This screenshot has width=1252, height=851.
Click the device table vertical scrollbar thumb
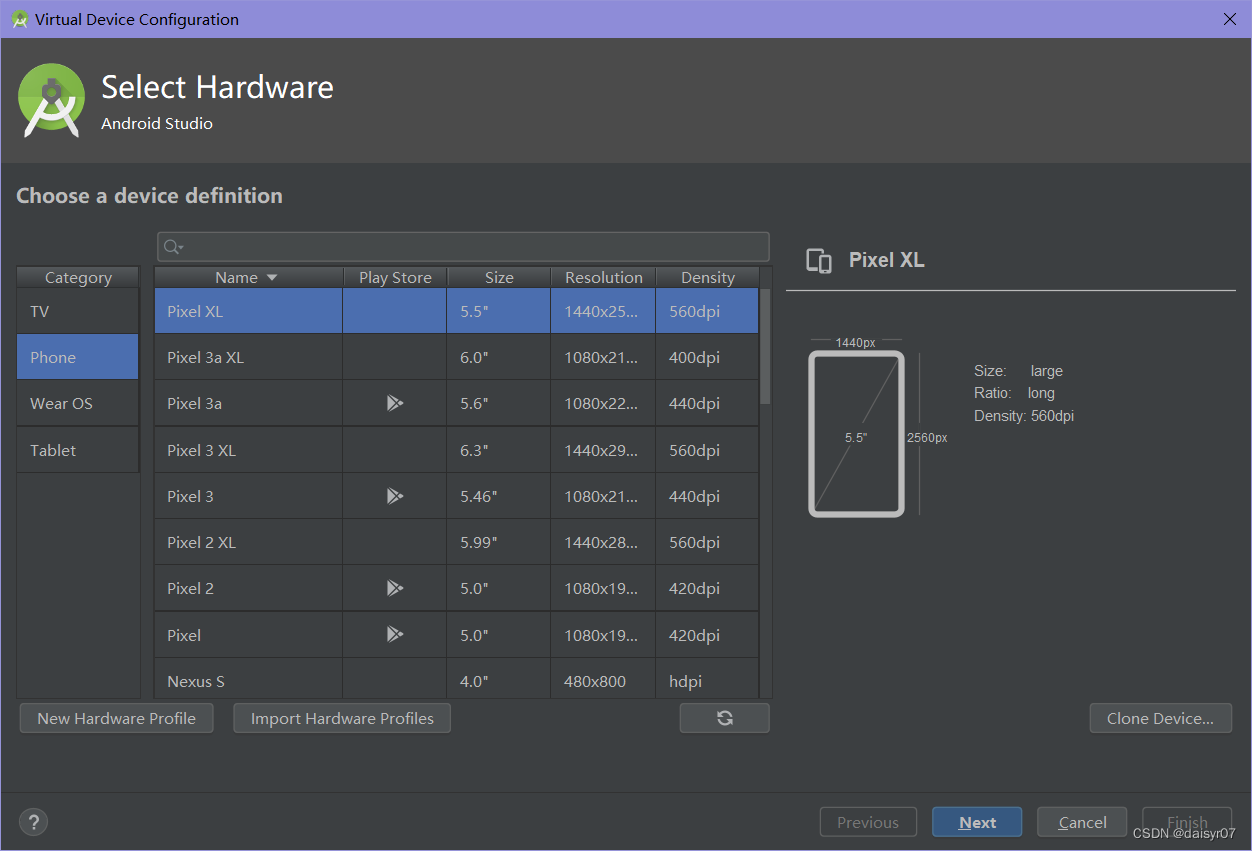coord(765,346)
